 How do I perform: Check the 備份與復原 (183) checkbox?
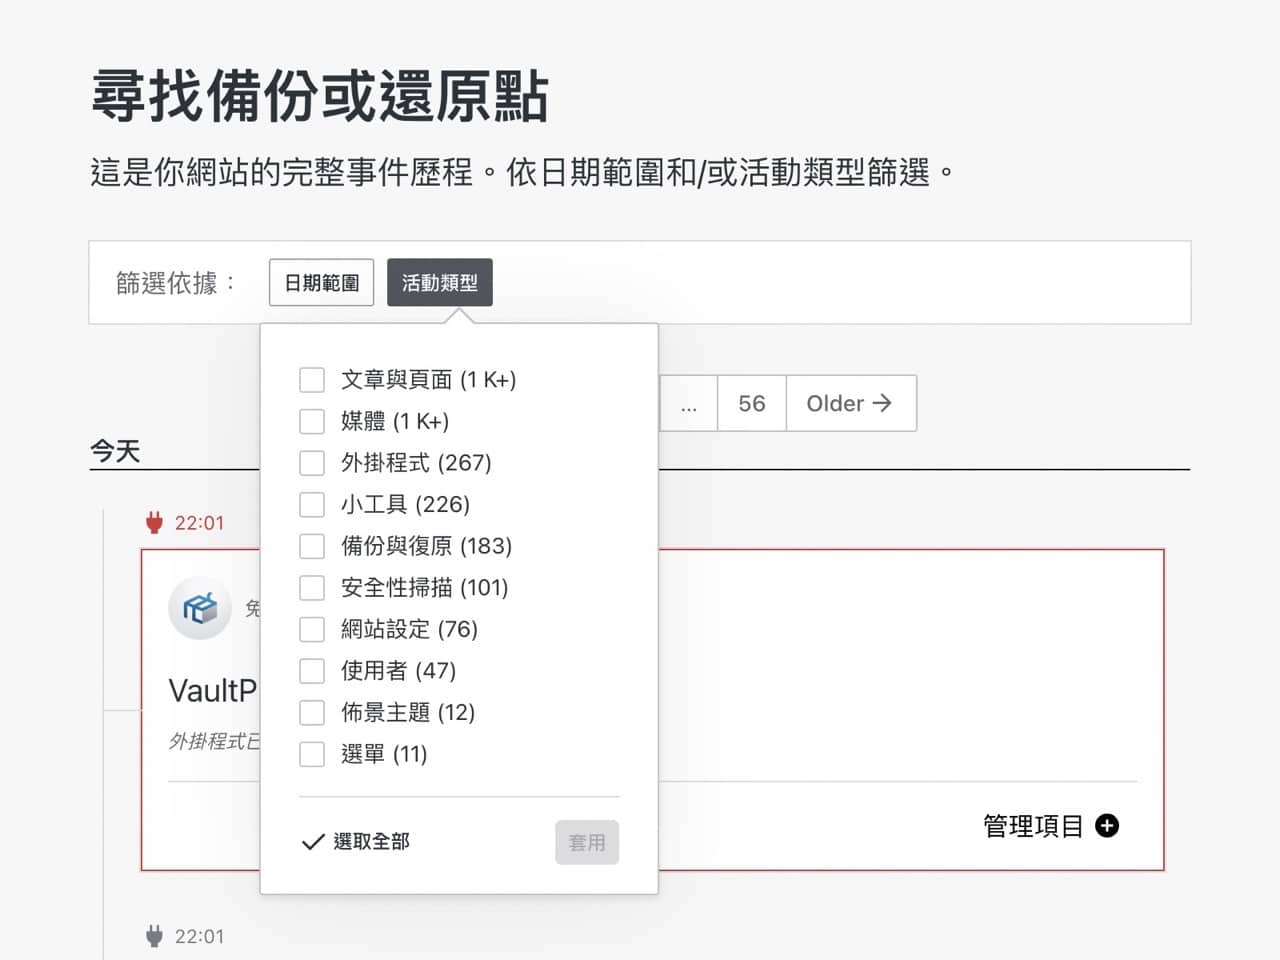(x=312, y=546)
